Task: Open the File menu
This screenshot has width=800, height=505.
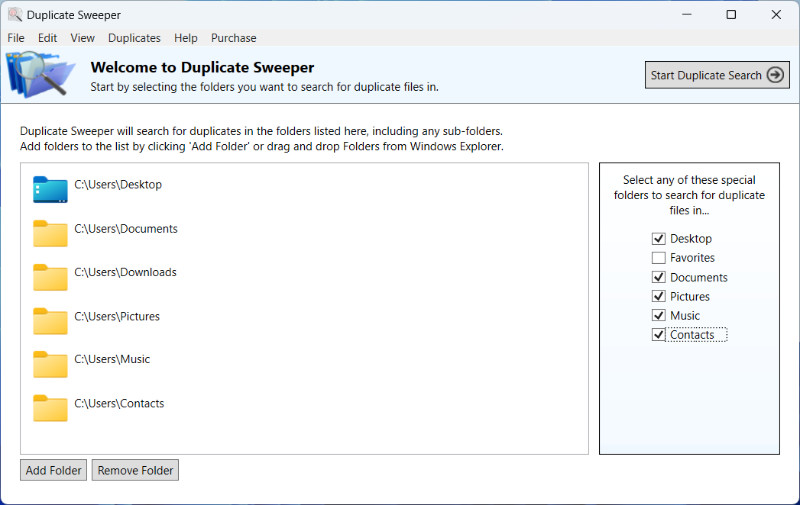Action: [16, 38]
